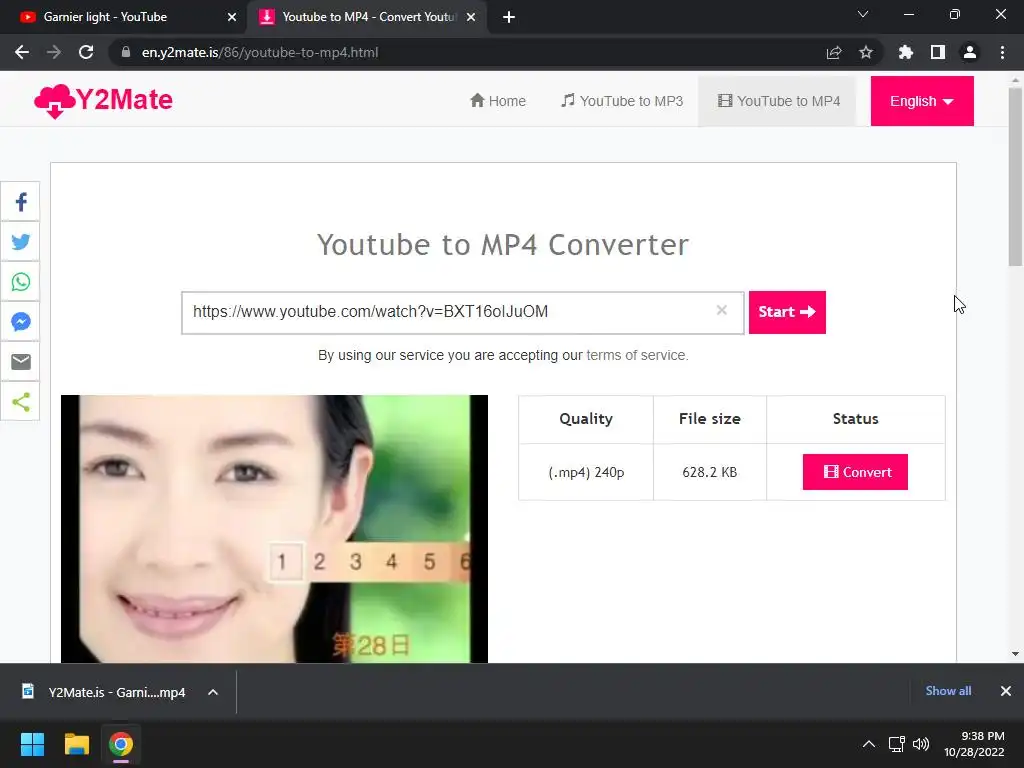Open the terms of service link
The height and width of the screenshot is (768, 1024).
(x=636, y=355)
